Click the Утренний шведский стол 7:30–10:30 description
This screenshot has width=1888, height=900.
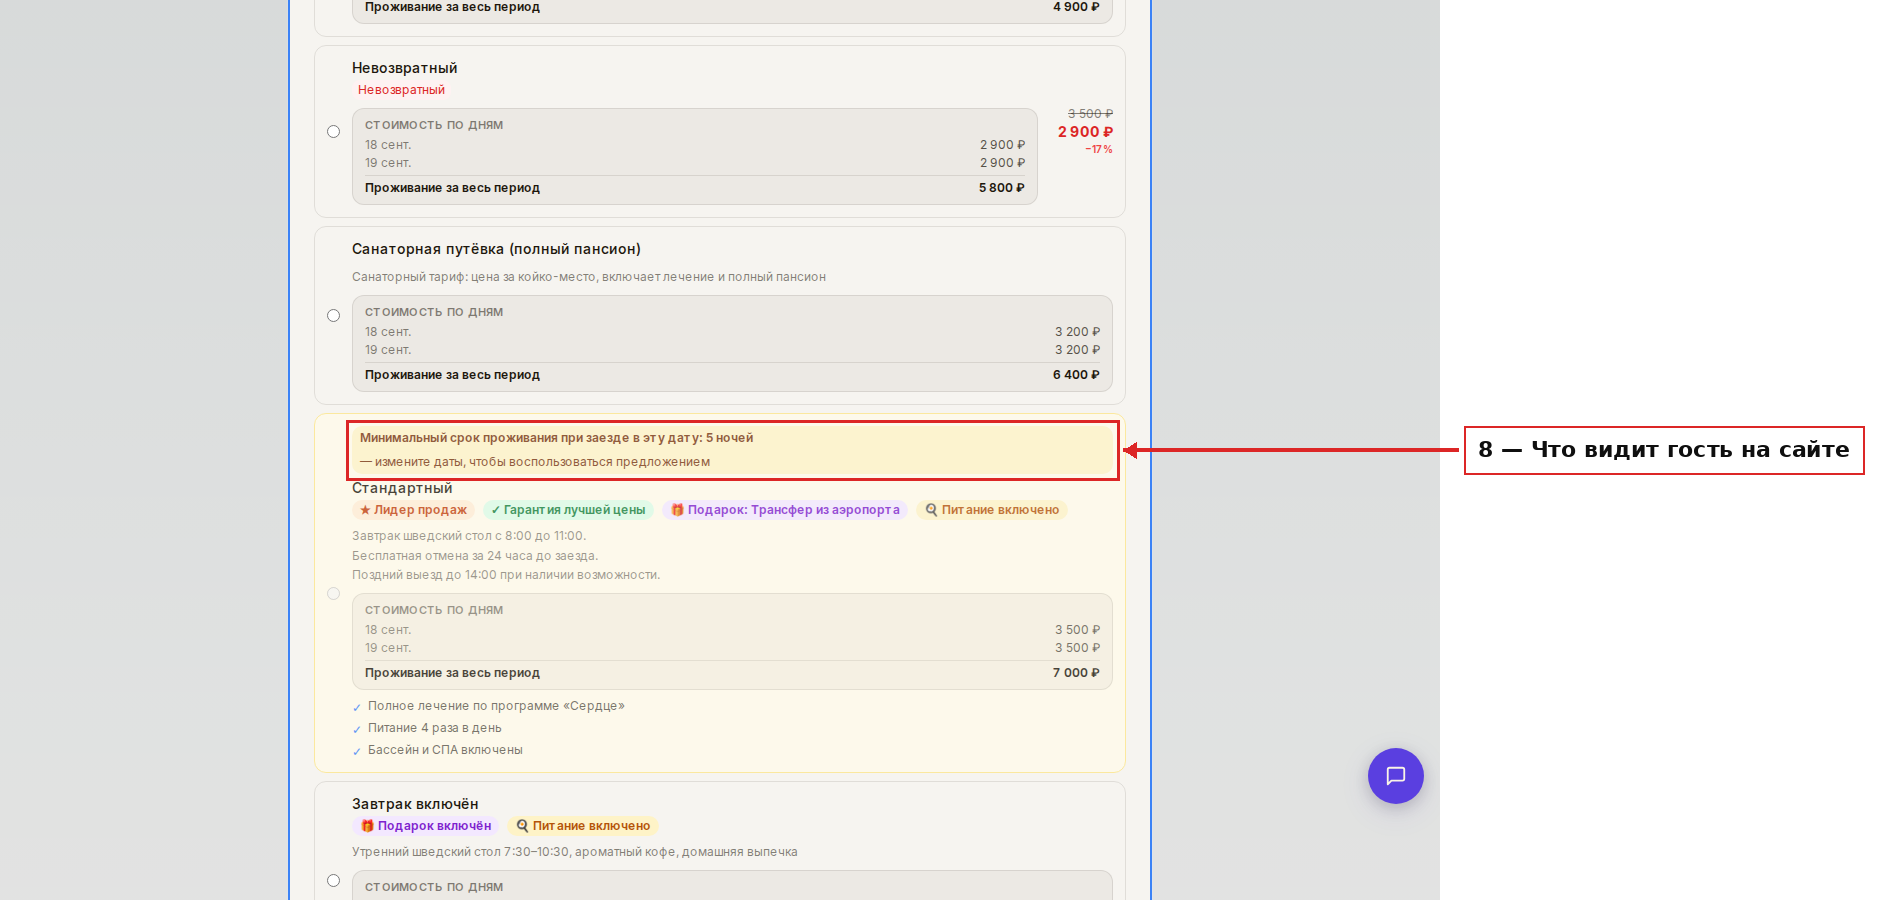pyautogui.click(x=575, y=852)
